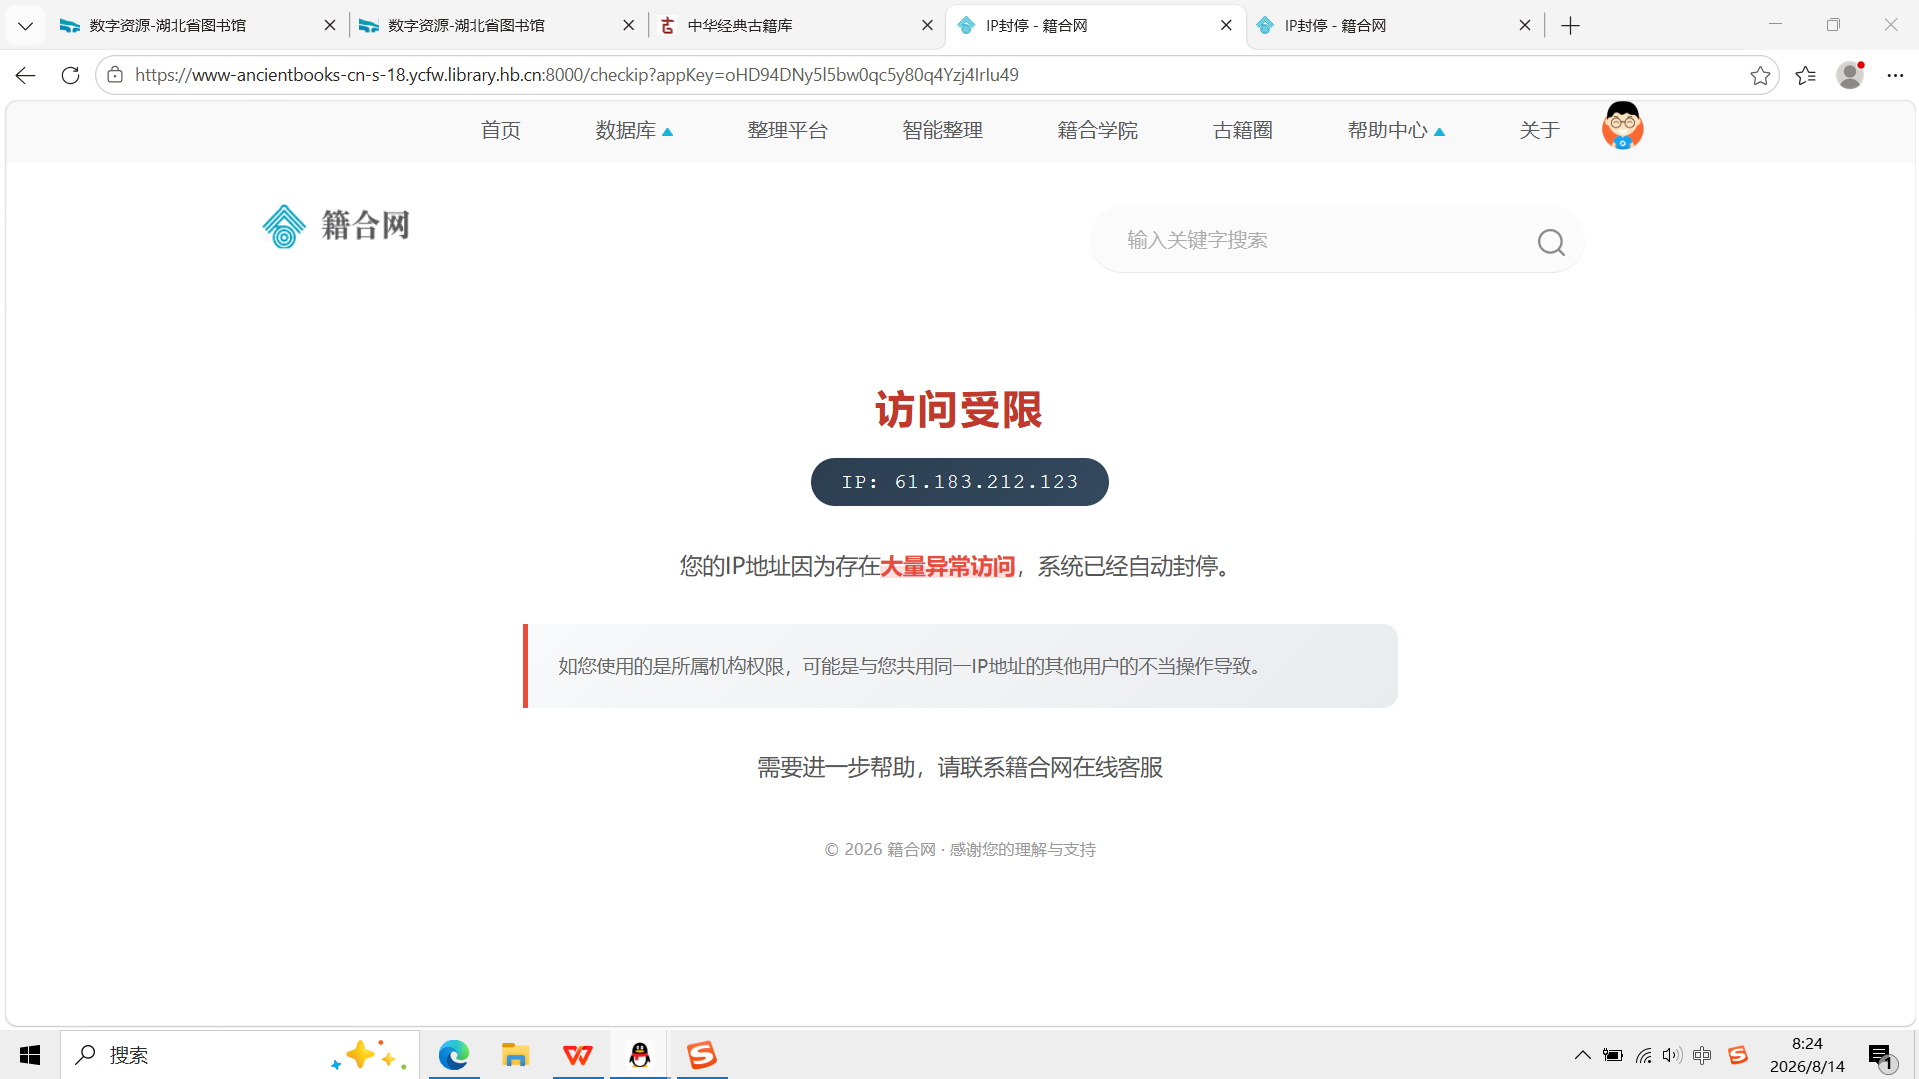The height and width of the screenshot is (1079, 1919).
Task: Open the tab search dropdown arrow
Action: pos(25,26)
